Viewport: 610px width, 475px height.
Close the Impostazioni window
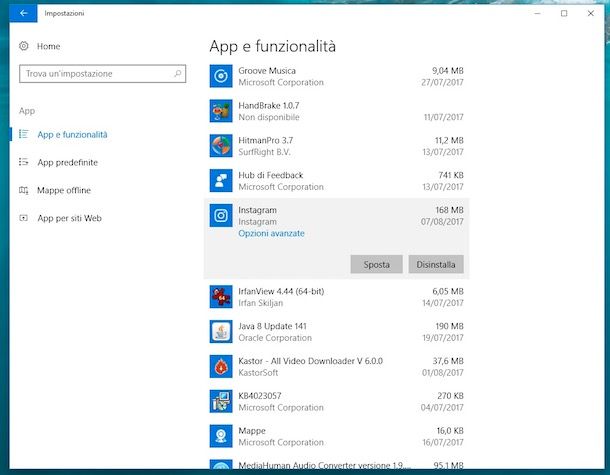pyautogui.click(x=591, y=13)
